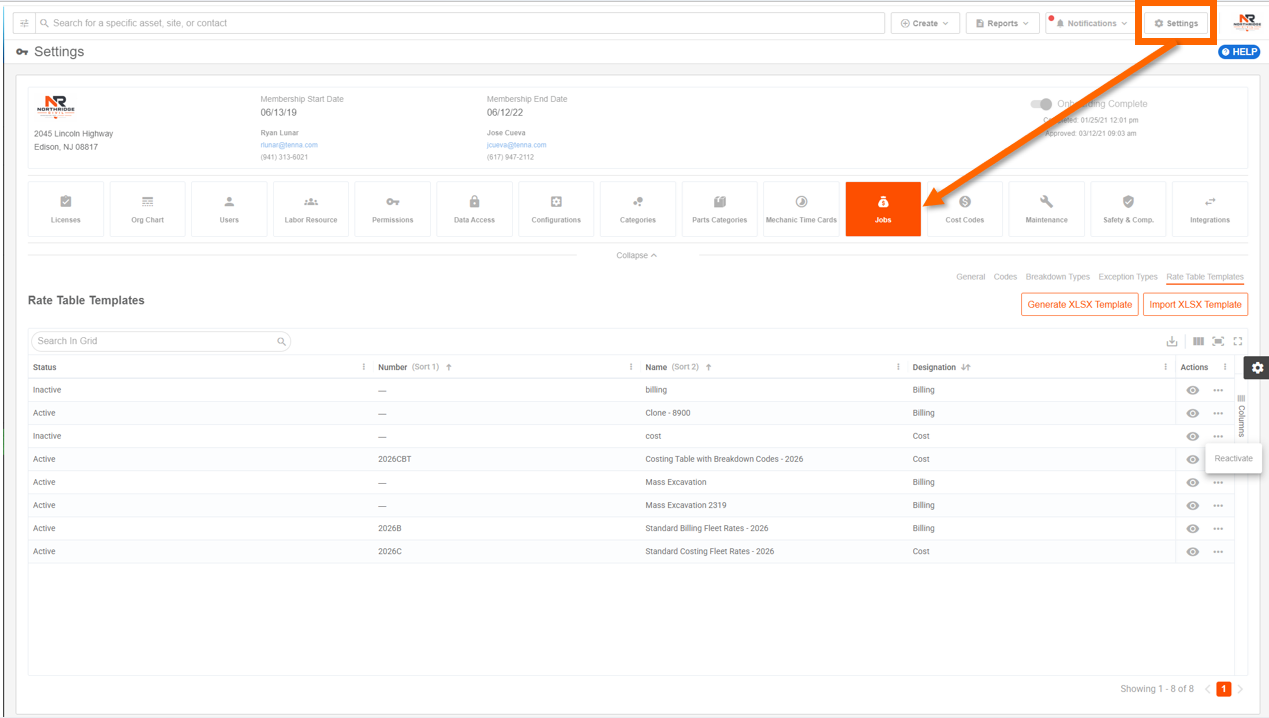
Task: Click Import XLSX Template
Action: point(1195,304)
